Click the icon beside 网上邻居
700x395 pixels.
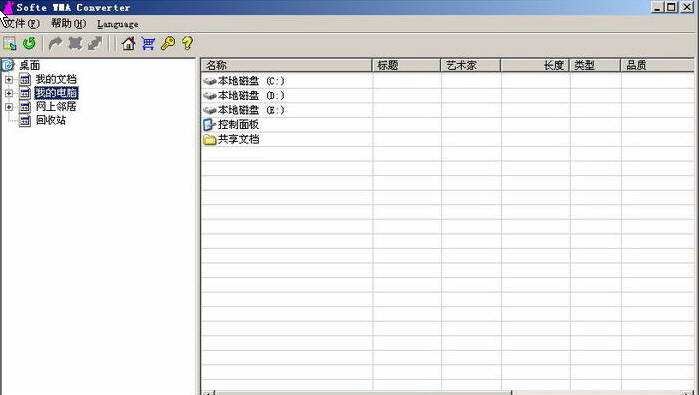[x=25, y=107]
